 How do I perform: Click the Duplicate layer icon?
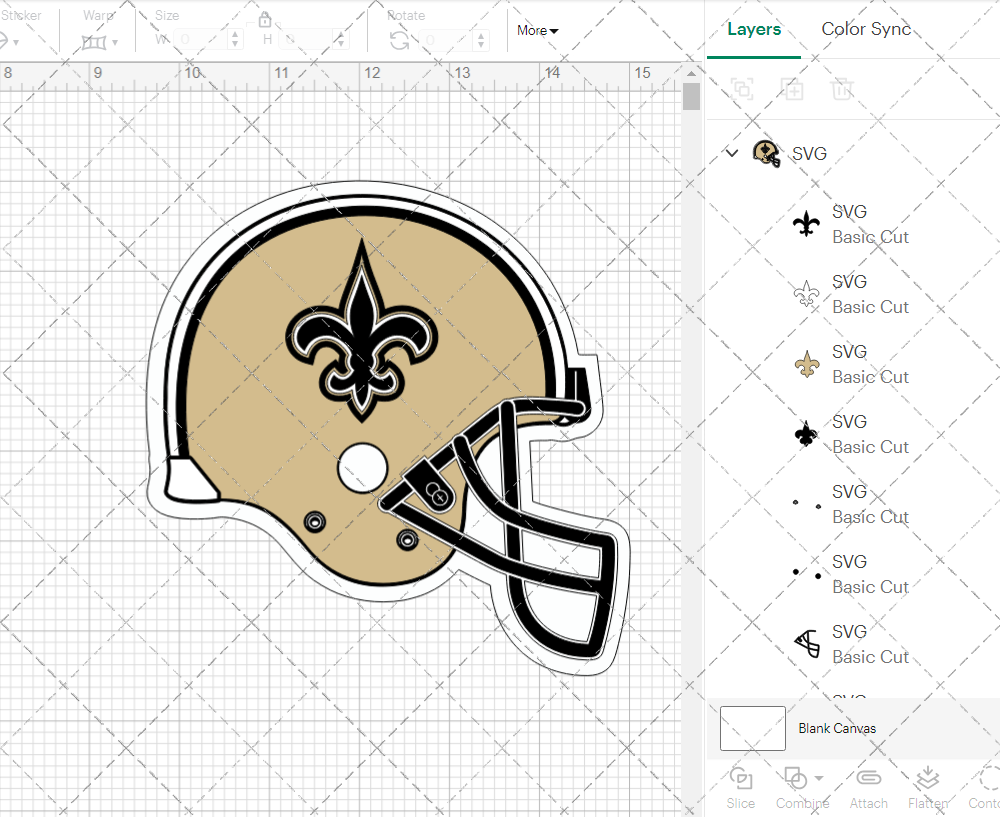(x=792, y=89)
